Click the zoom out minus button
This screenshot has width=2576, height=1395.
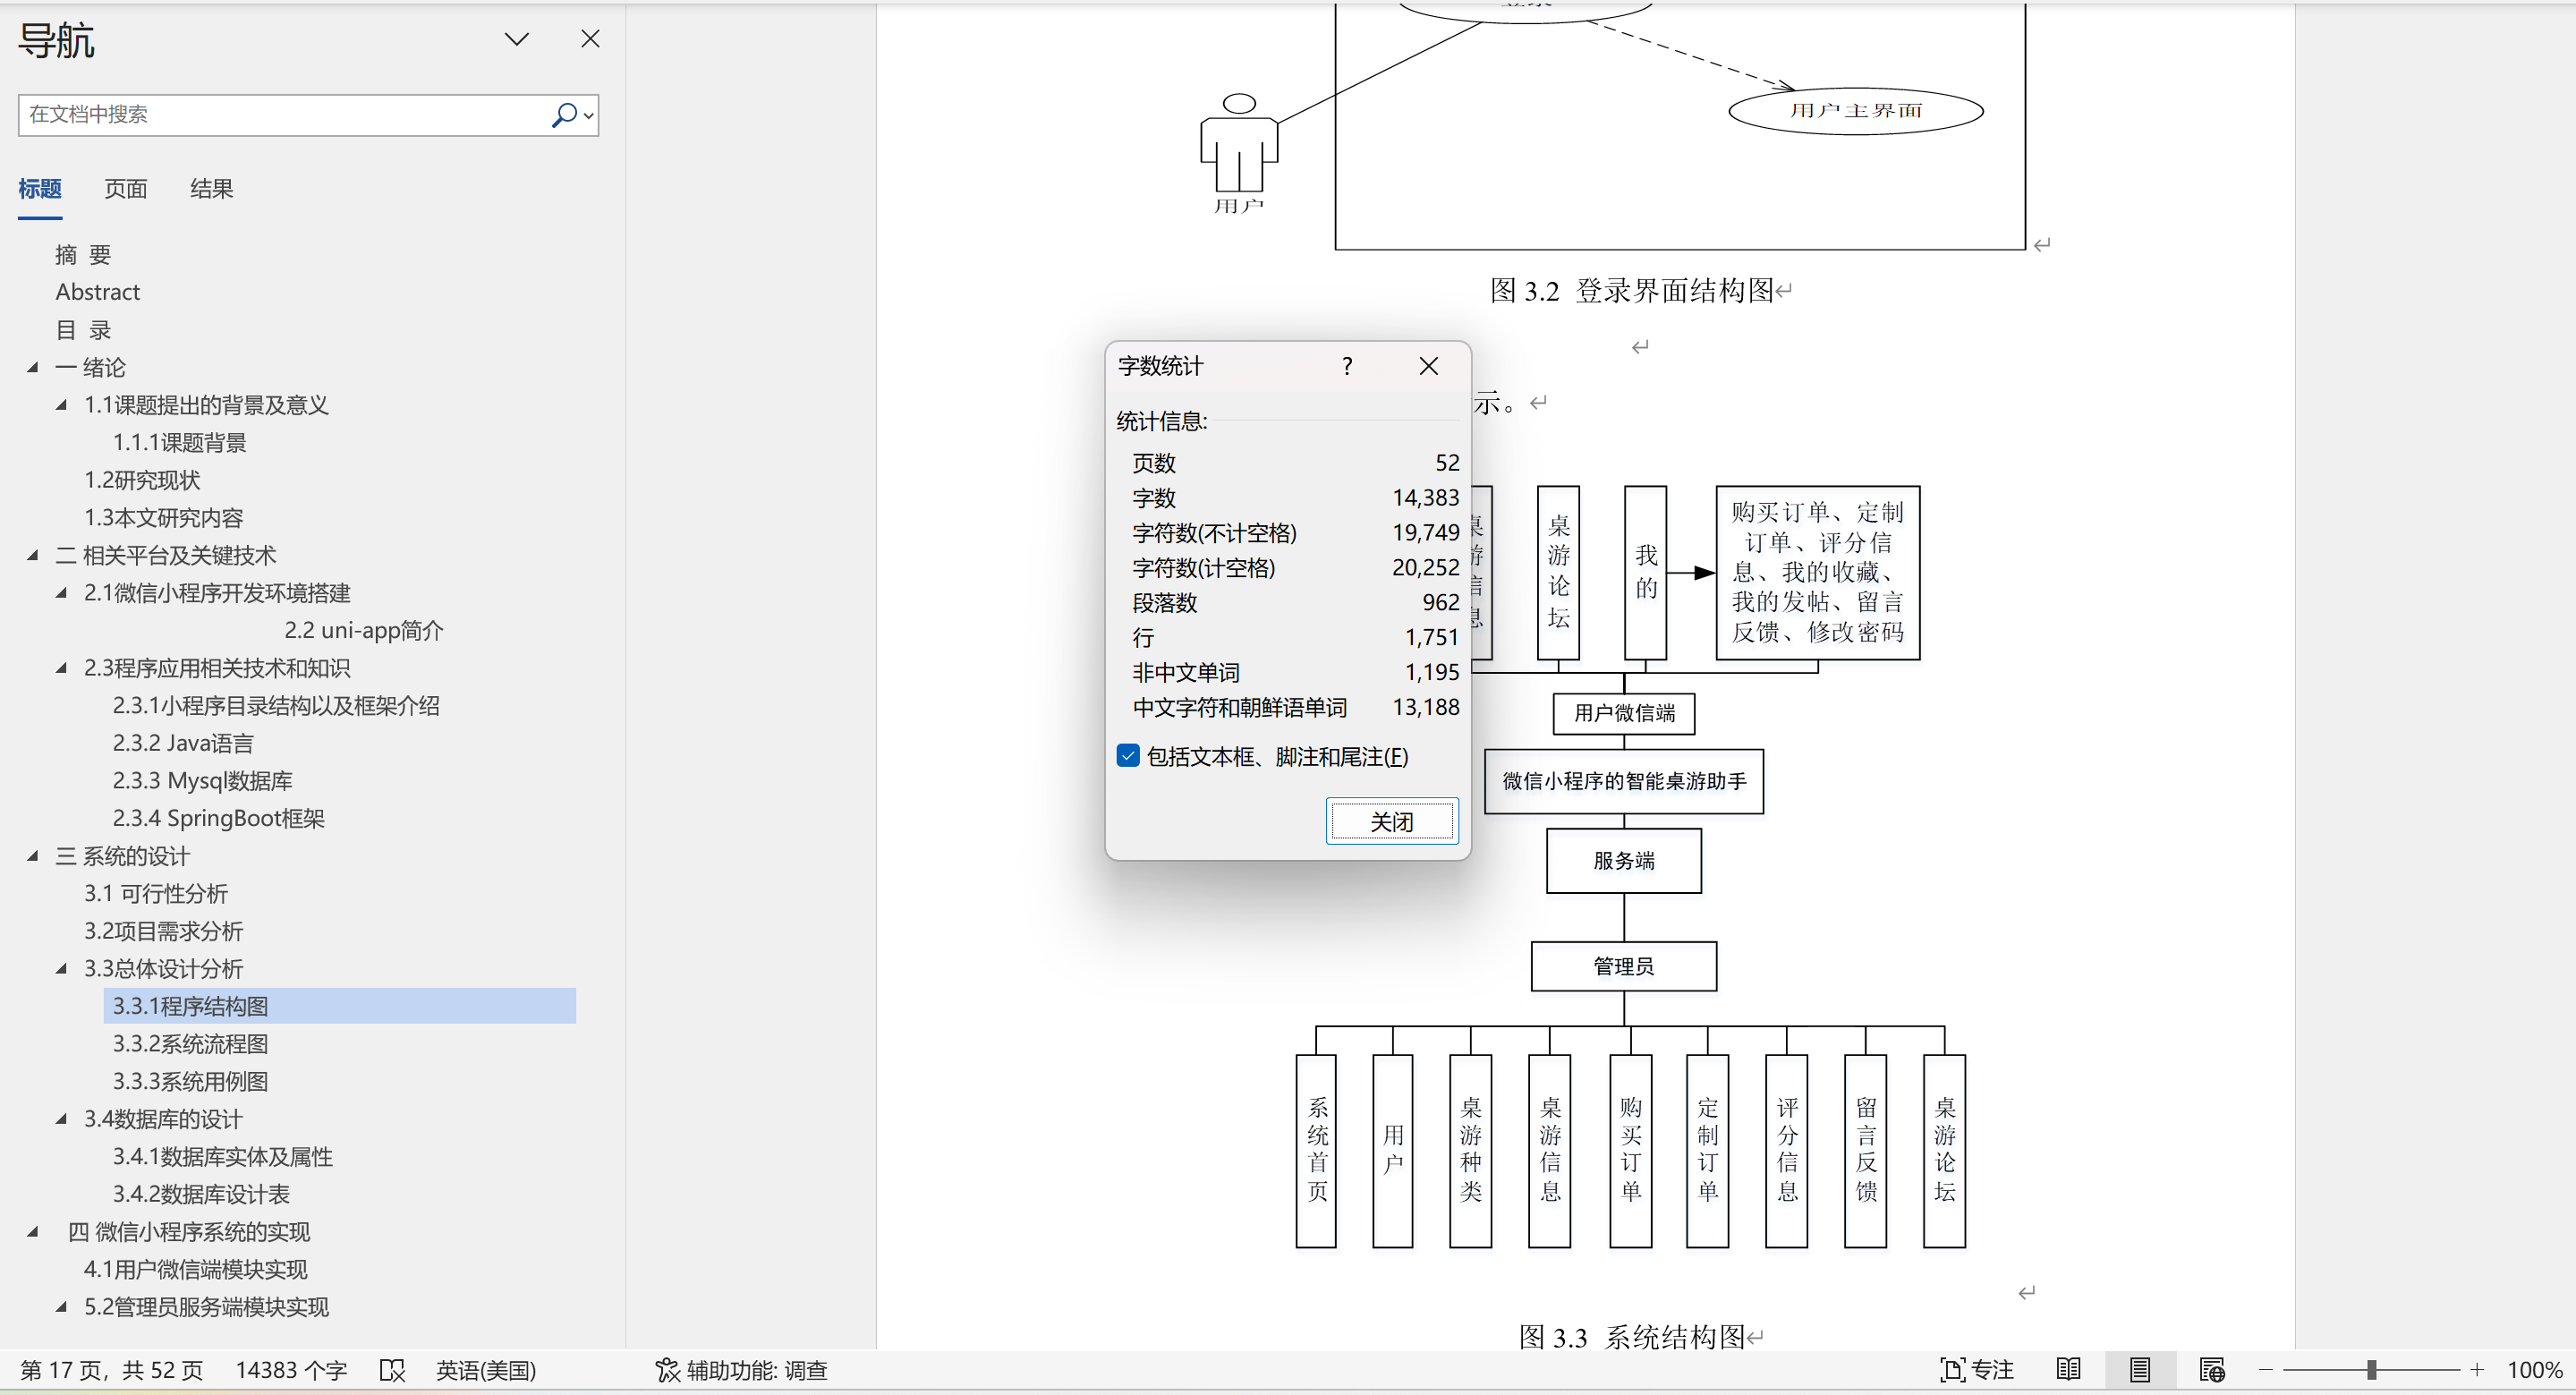[x=2266, y=1370]
